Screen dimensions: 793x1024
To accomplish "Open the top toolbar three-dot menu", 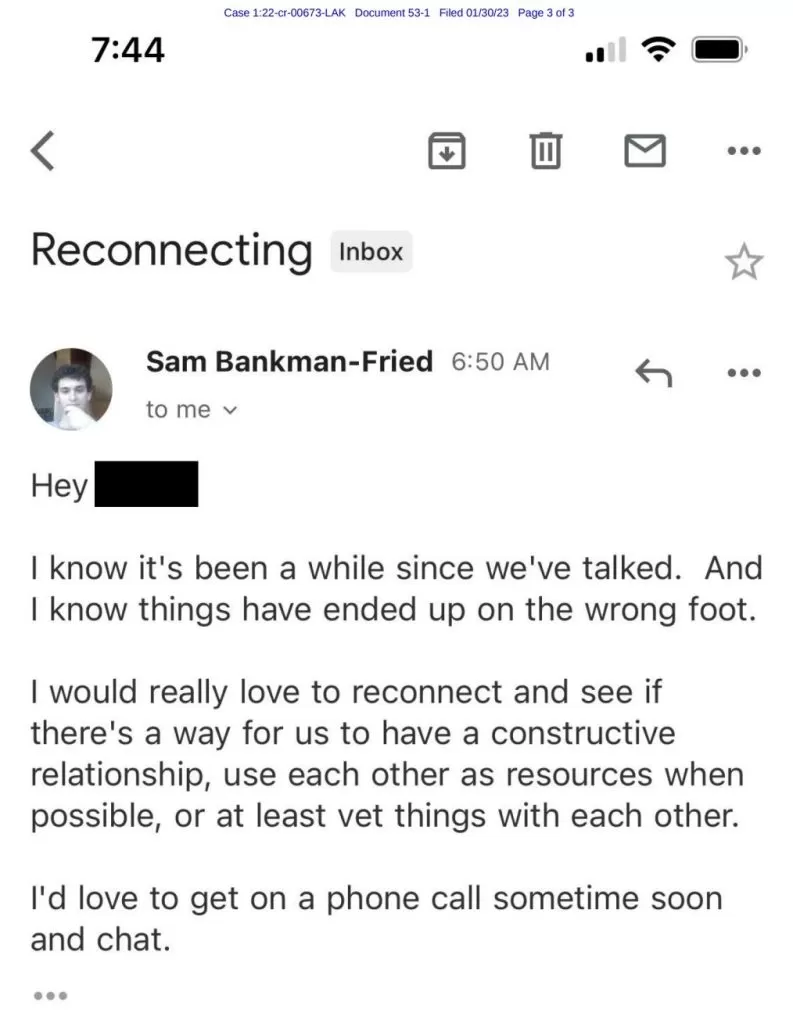I will (x=744, y=152).
